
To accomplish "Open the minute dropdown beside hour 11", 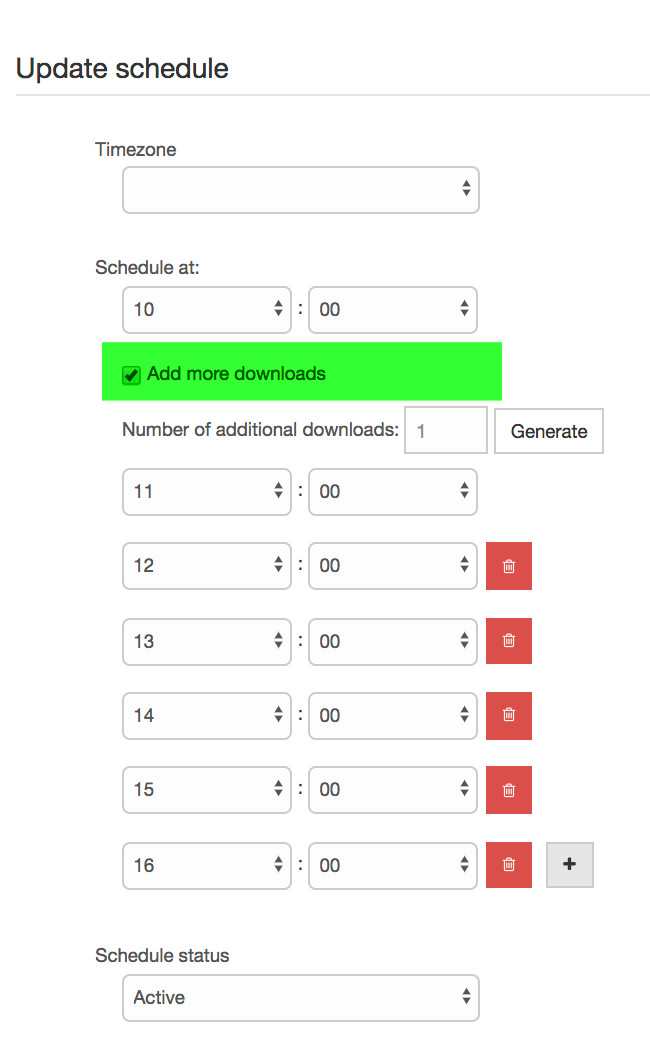I will (393, 492).
